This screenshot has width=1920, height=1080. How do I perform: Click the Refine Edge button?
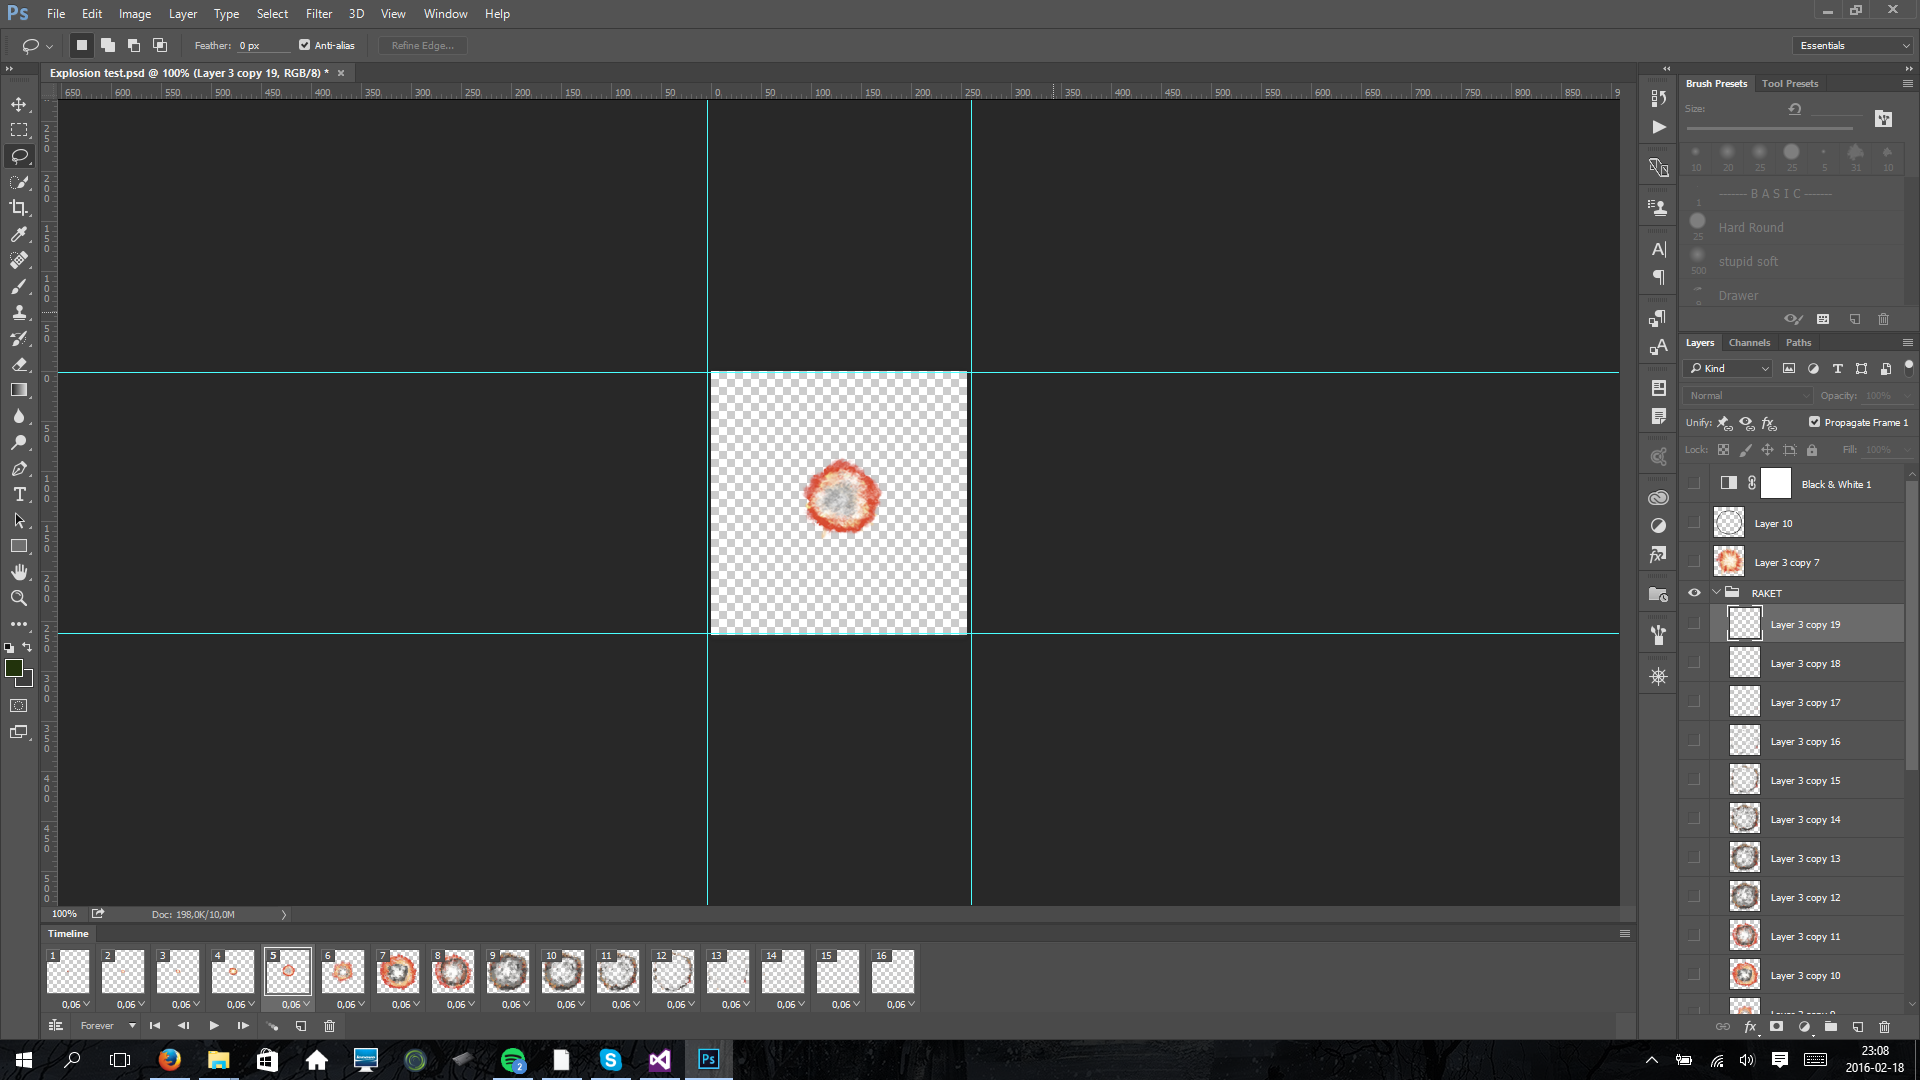point(422,45)
